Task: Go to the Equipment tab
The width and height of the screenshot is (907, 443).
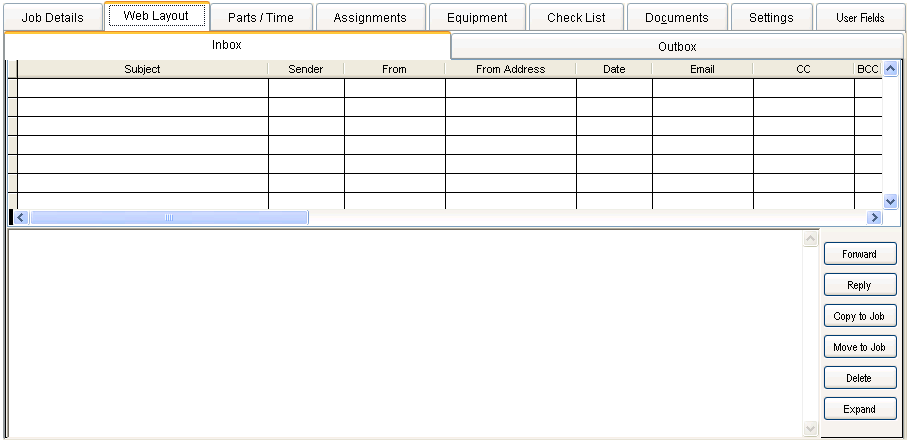Action: tap(477, 17)
